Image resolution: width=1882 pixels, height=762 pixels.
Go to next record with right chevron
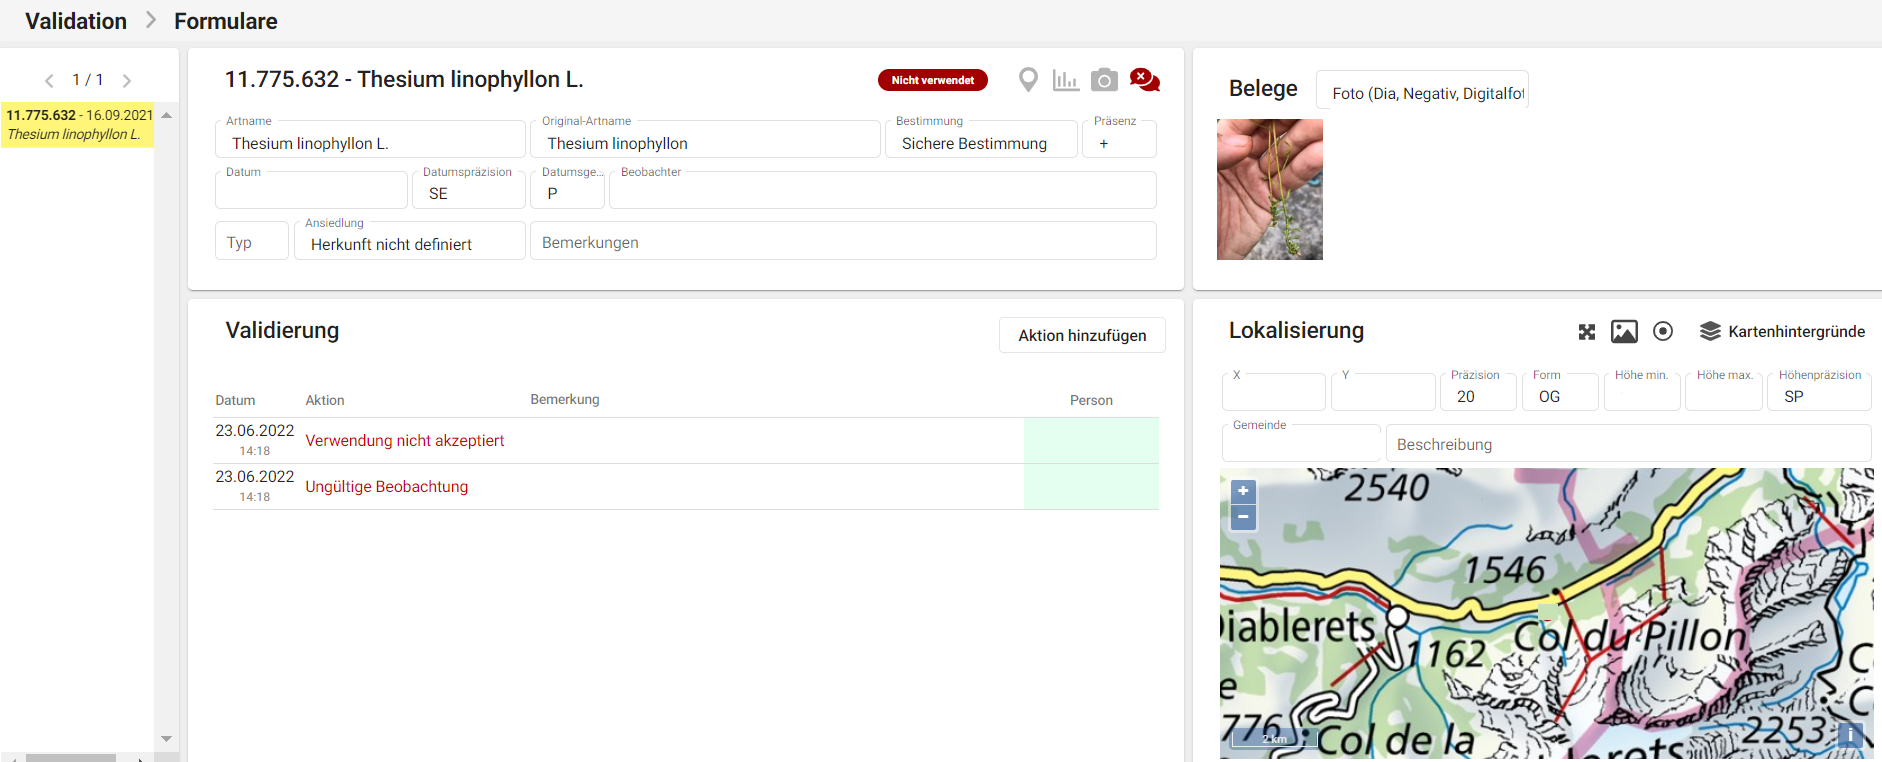pyautogui.click(x=127, y=81)
